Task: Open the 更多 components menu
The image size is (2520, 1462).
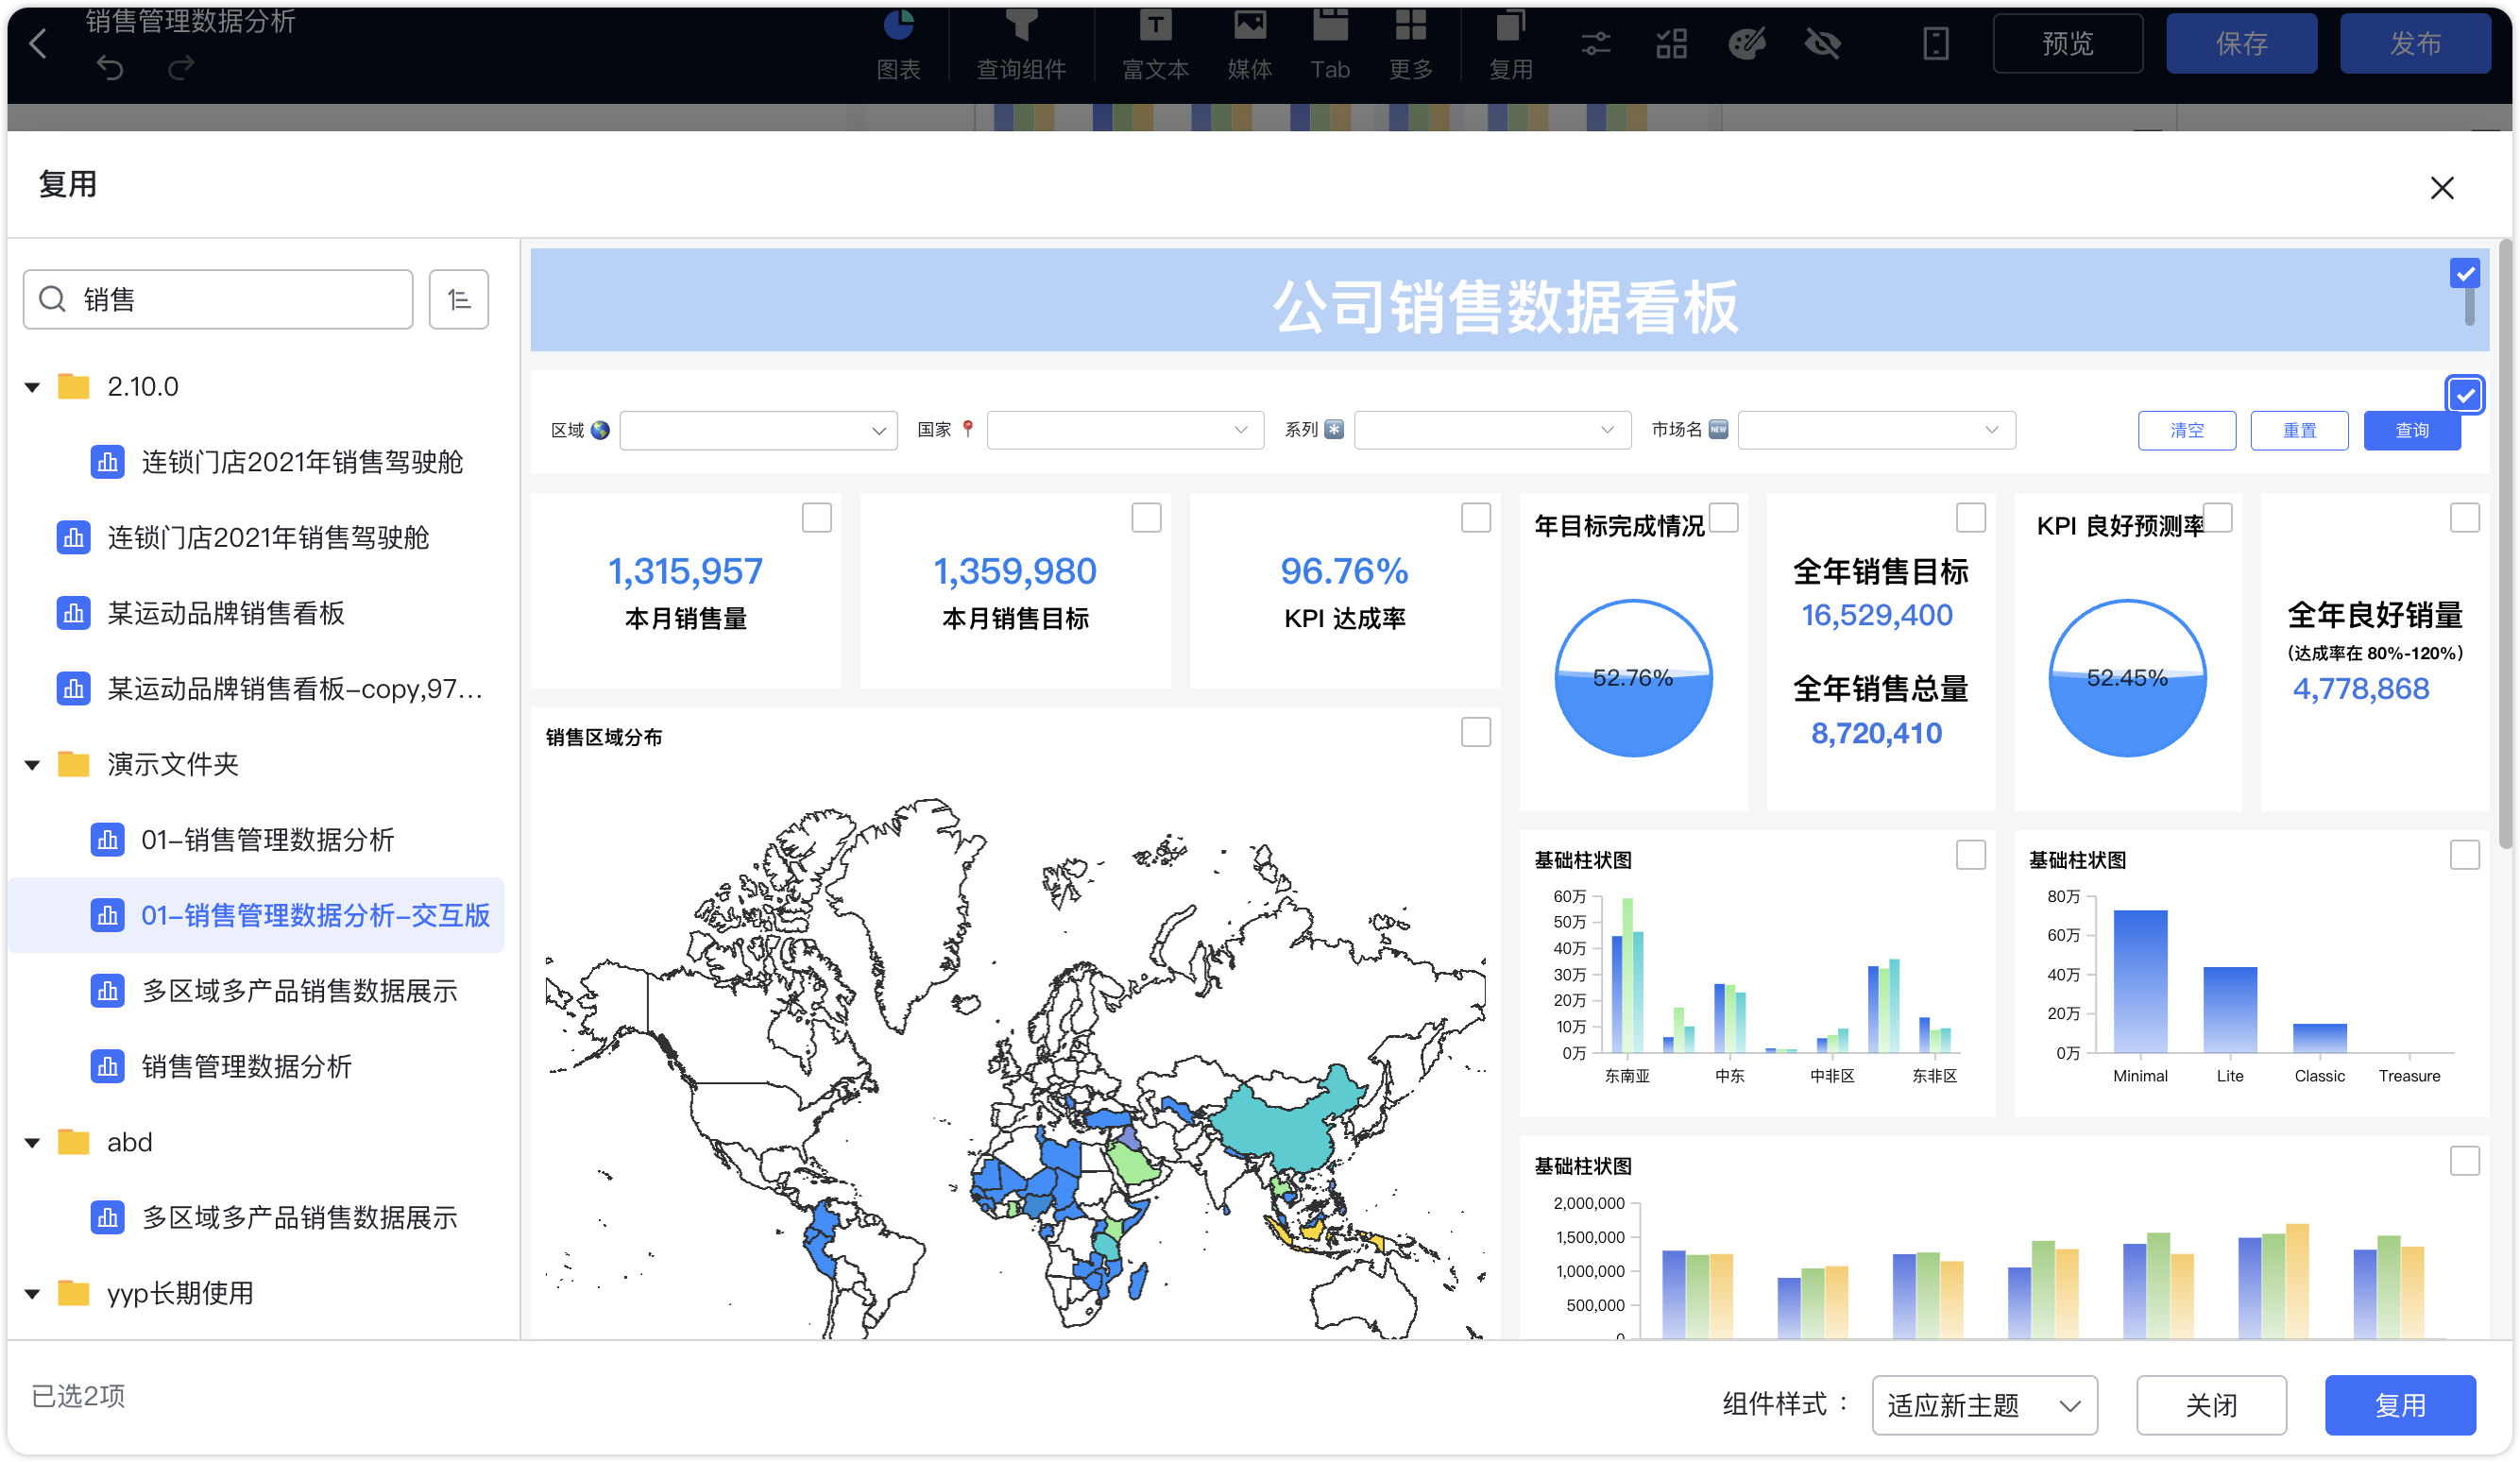Action: point(1410,44)
